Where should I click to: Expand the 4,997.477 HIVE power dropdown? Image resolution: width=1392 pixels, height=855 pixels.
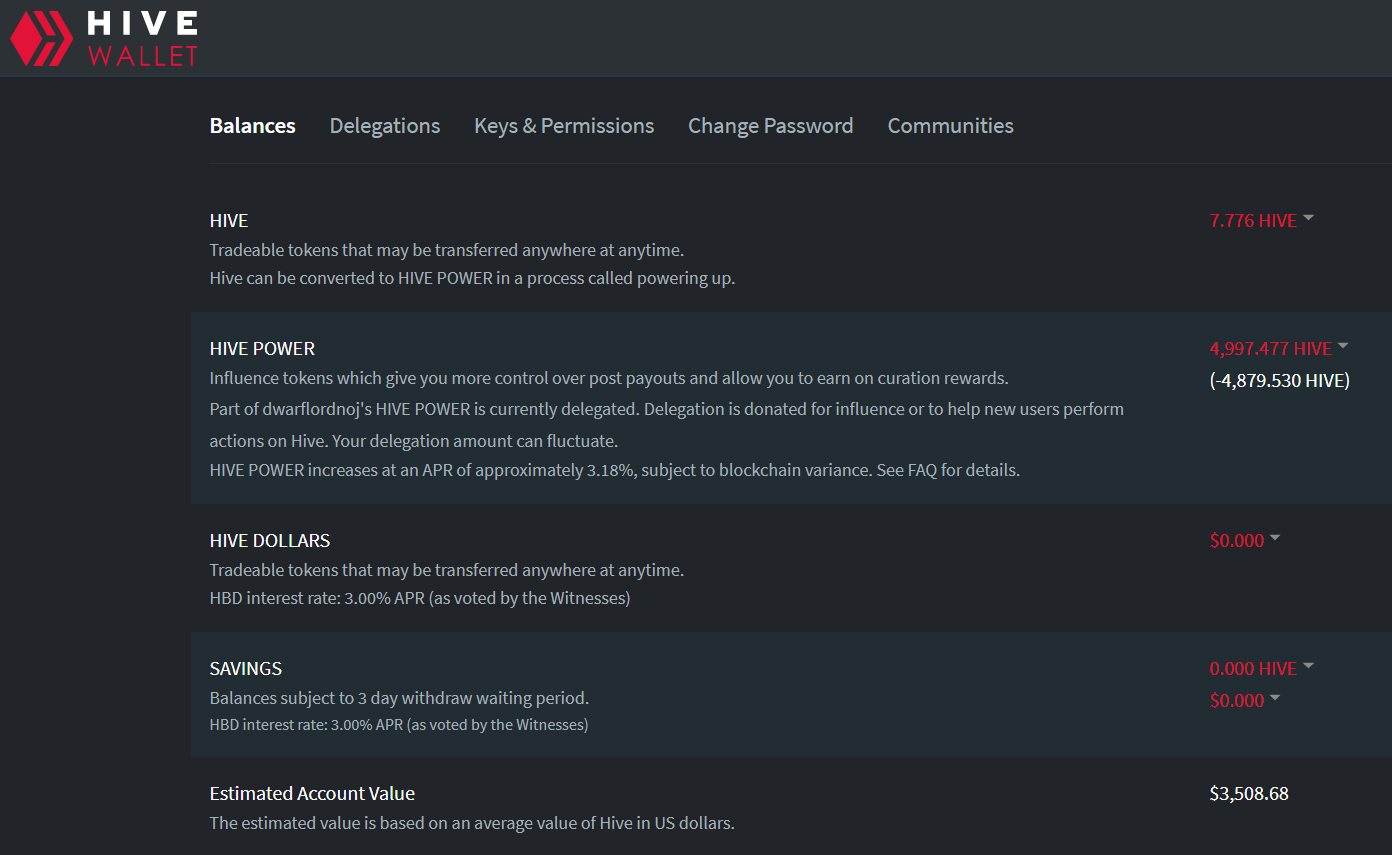(1278, 348)
